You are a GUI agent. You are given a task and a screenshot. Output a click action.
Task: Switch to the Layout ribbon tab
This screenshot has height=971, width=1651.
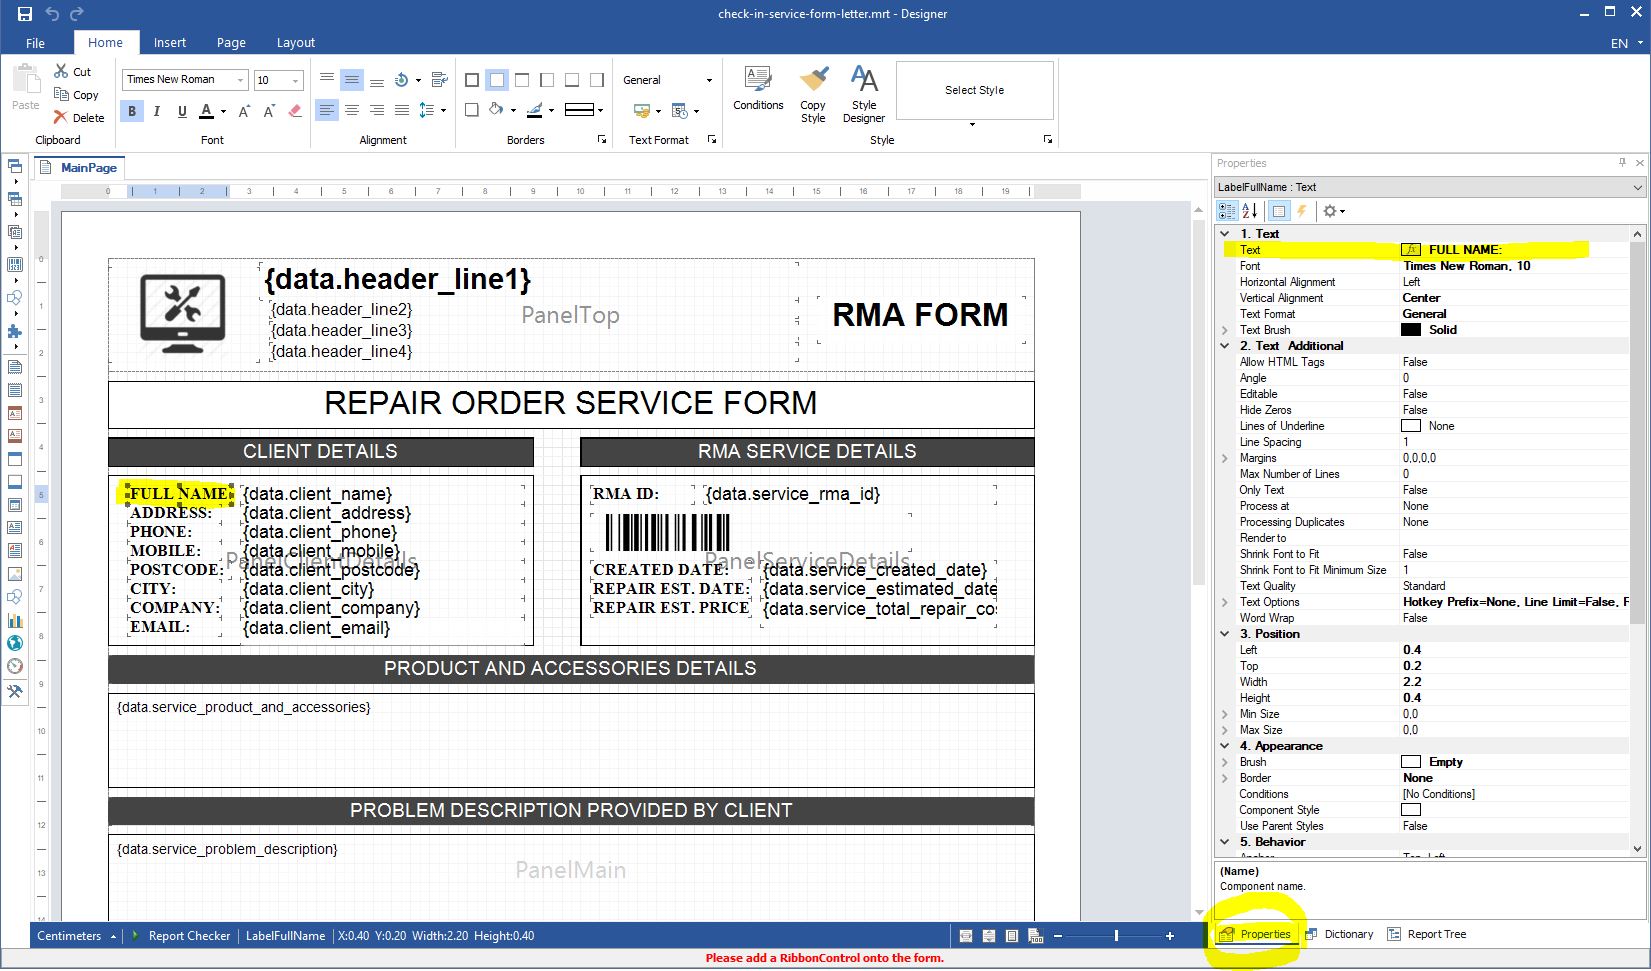pos(296,43)
